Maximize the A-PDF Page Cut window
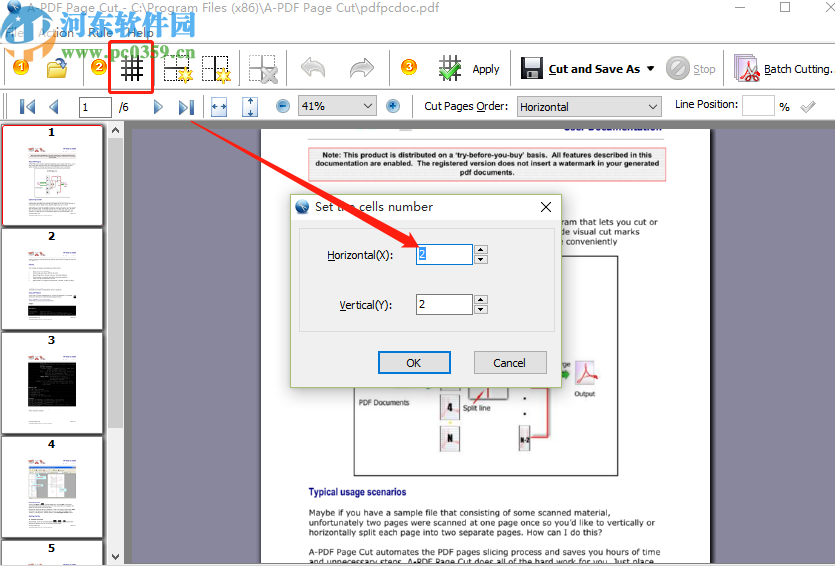The width and height of the screenshot is (835, 566). pyautogui.click(x=785, y=7)
